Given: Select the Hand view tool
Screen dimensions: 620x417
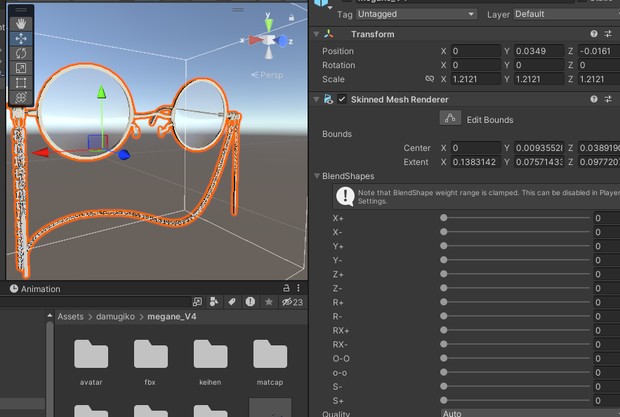Looking at the screenshot, I should coord(21,24).
